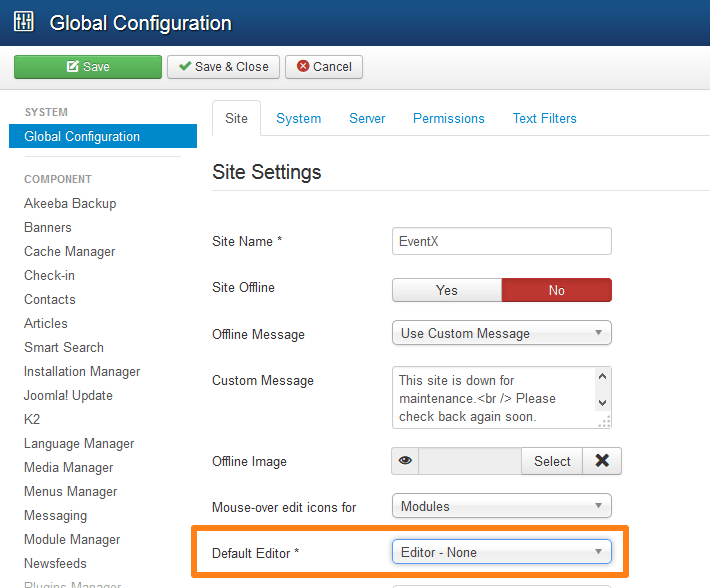
Task: Open Joomla! Update component link
Action: pos(68,395)
